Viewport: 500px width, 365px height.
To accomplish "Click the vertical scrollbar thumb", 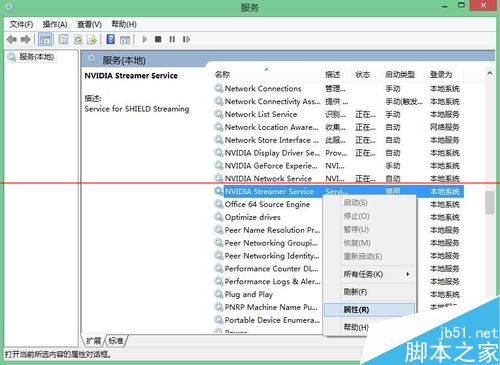I will pyautogui.click(x=490, y=202).
